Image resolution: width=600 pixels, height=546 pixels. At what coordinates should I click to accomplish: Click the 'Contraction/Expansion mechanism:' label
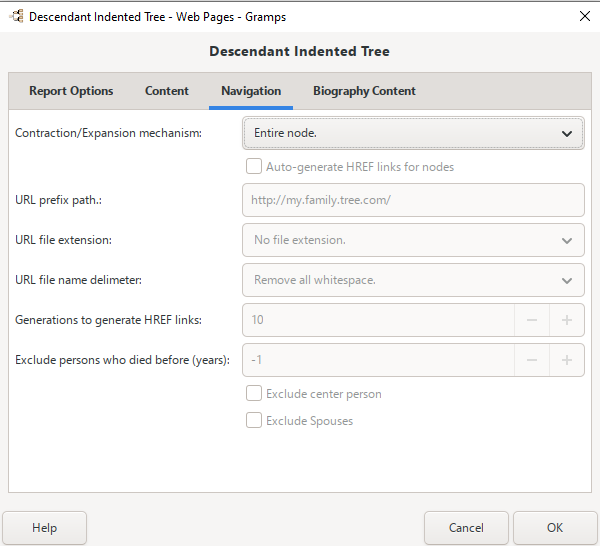[x=108, y=133]
